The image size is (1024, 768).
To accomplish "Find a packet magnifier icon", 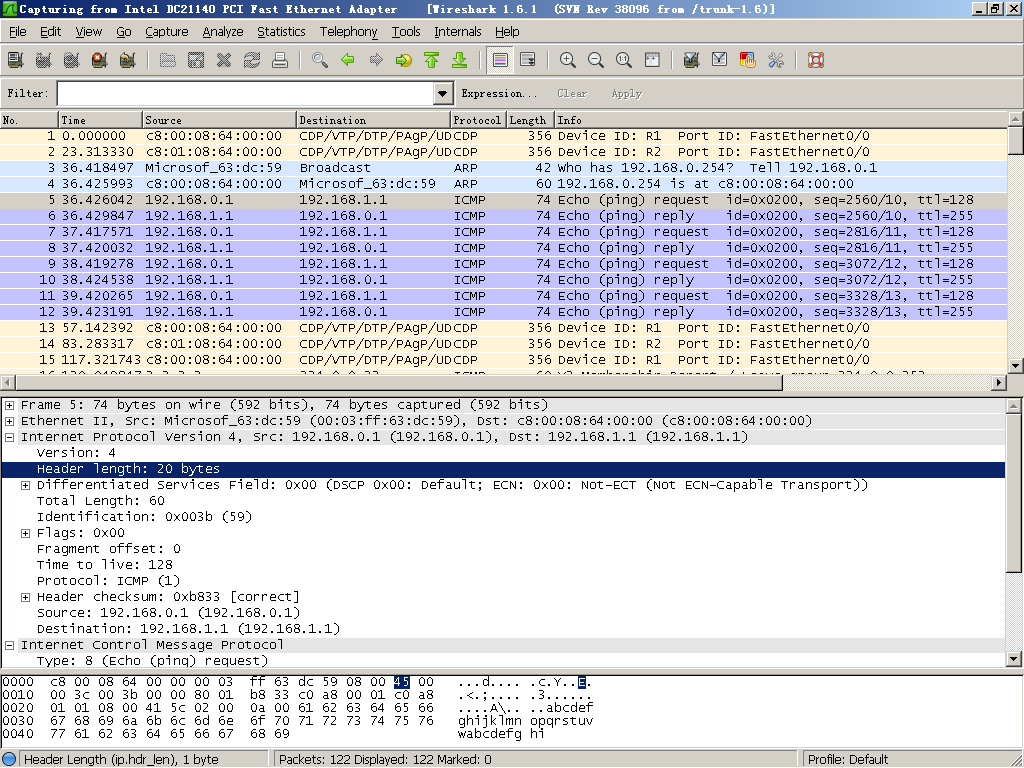I will pyautogui.click(x=320, y=60).
